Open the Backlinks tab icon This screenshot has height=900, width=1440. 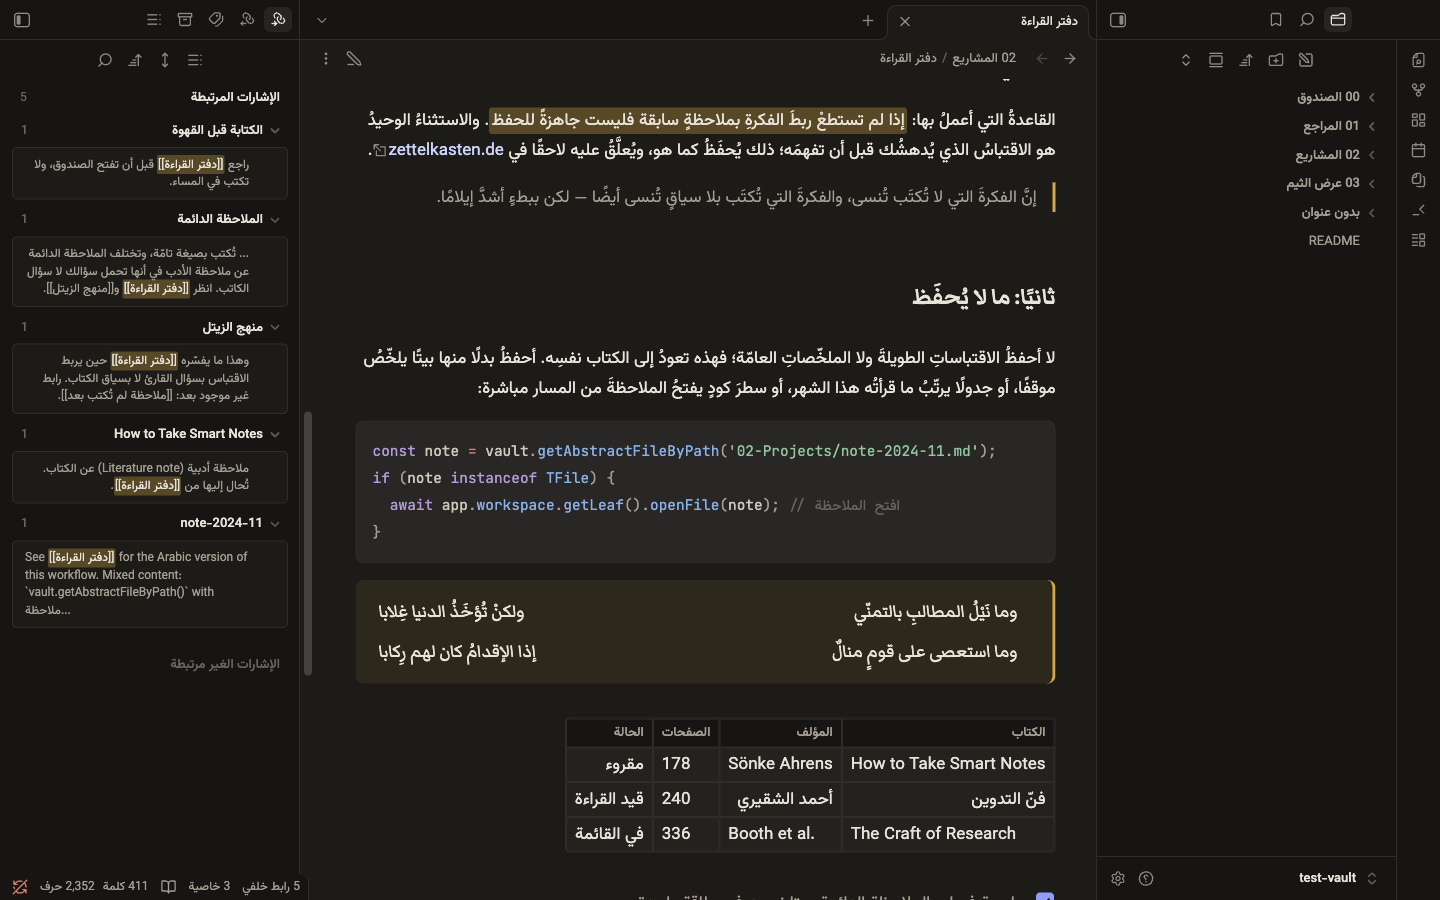point(278,20)
